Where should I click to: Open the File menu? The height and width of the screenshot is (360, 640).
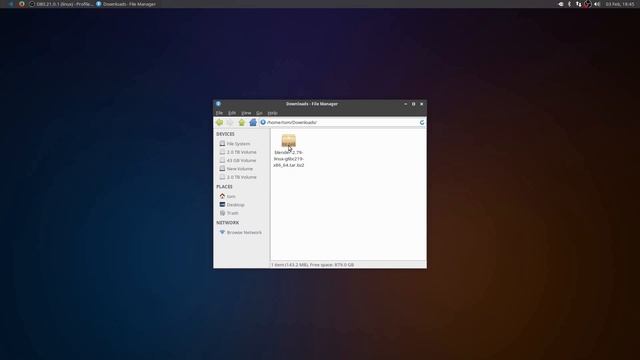pos(219,113)
